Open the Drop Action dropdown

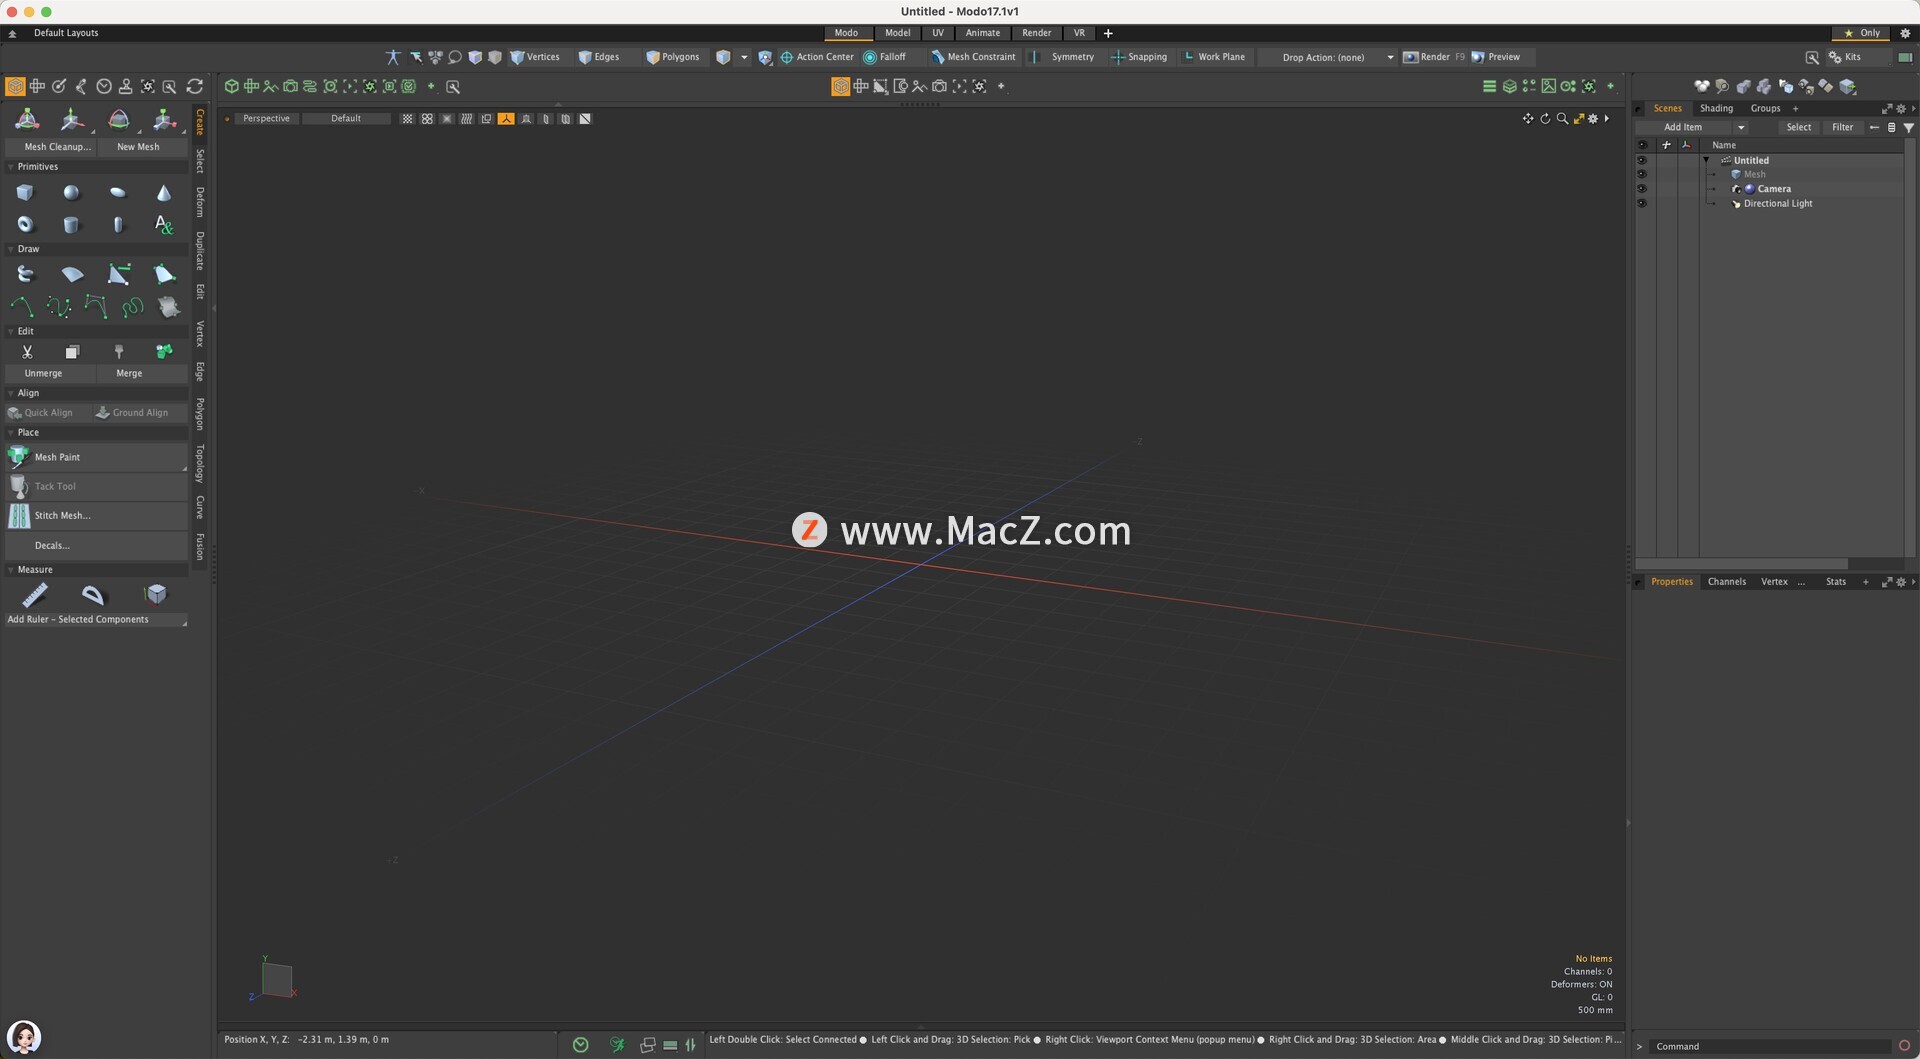[x=1328, y=57]
